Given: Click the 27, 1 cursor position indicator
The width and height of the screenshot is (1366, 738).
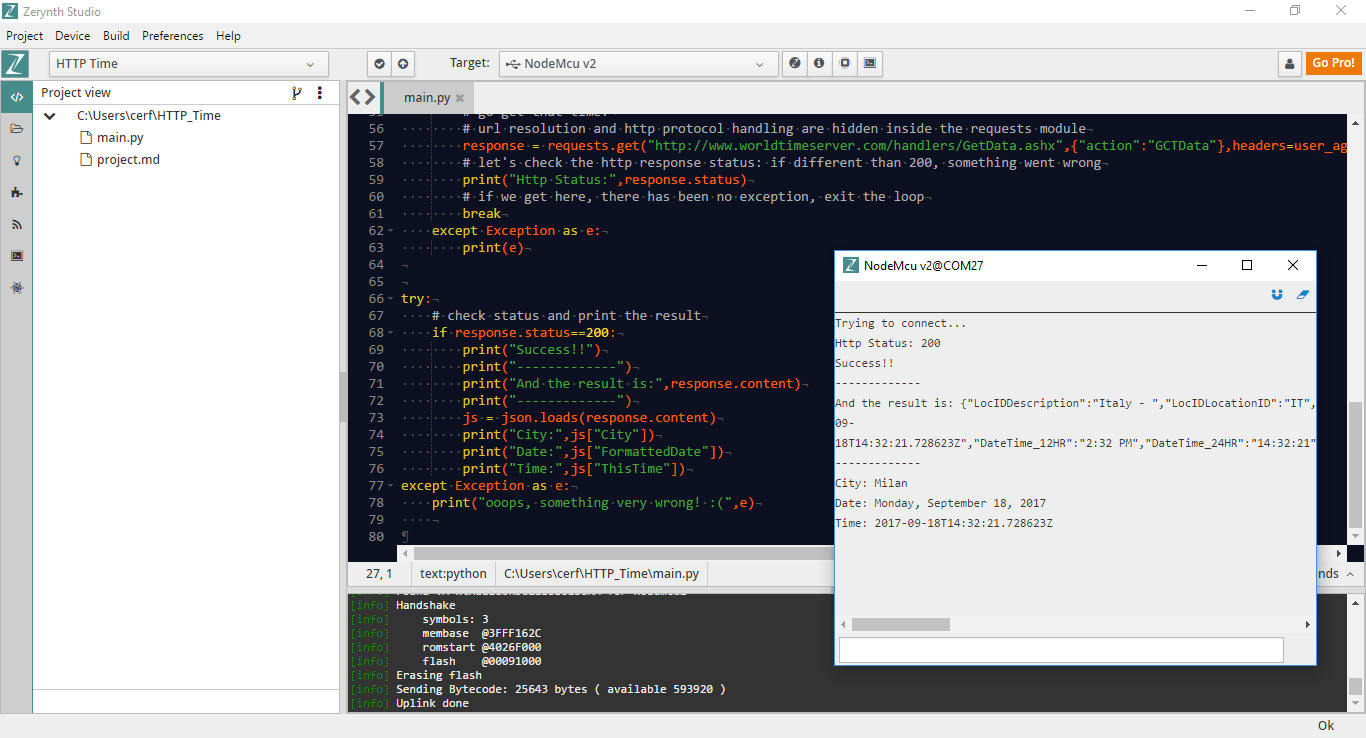Looking at the screenshot, I should [379, 574].
